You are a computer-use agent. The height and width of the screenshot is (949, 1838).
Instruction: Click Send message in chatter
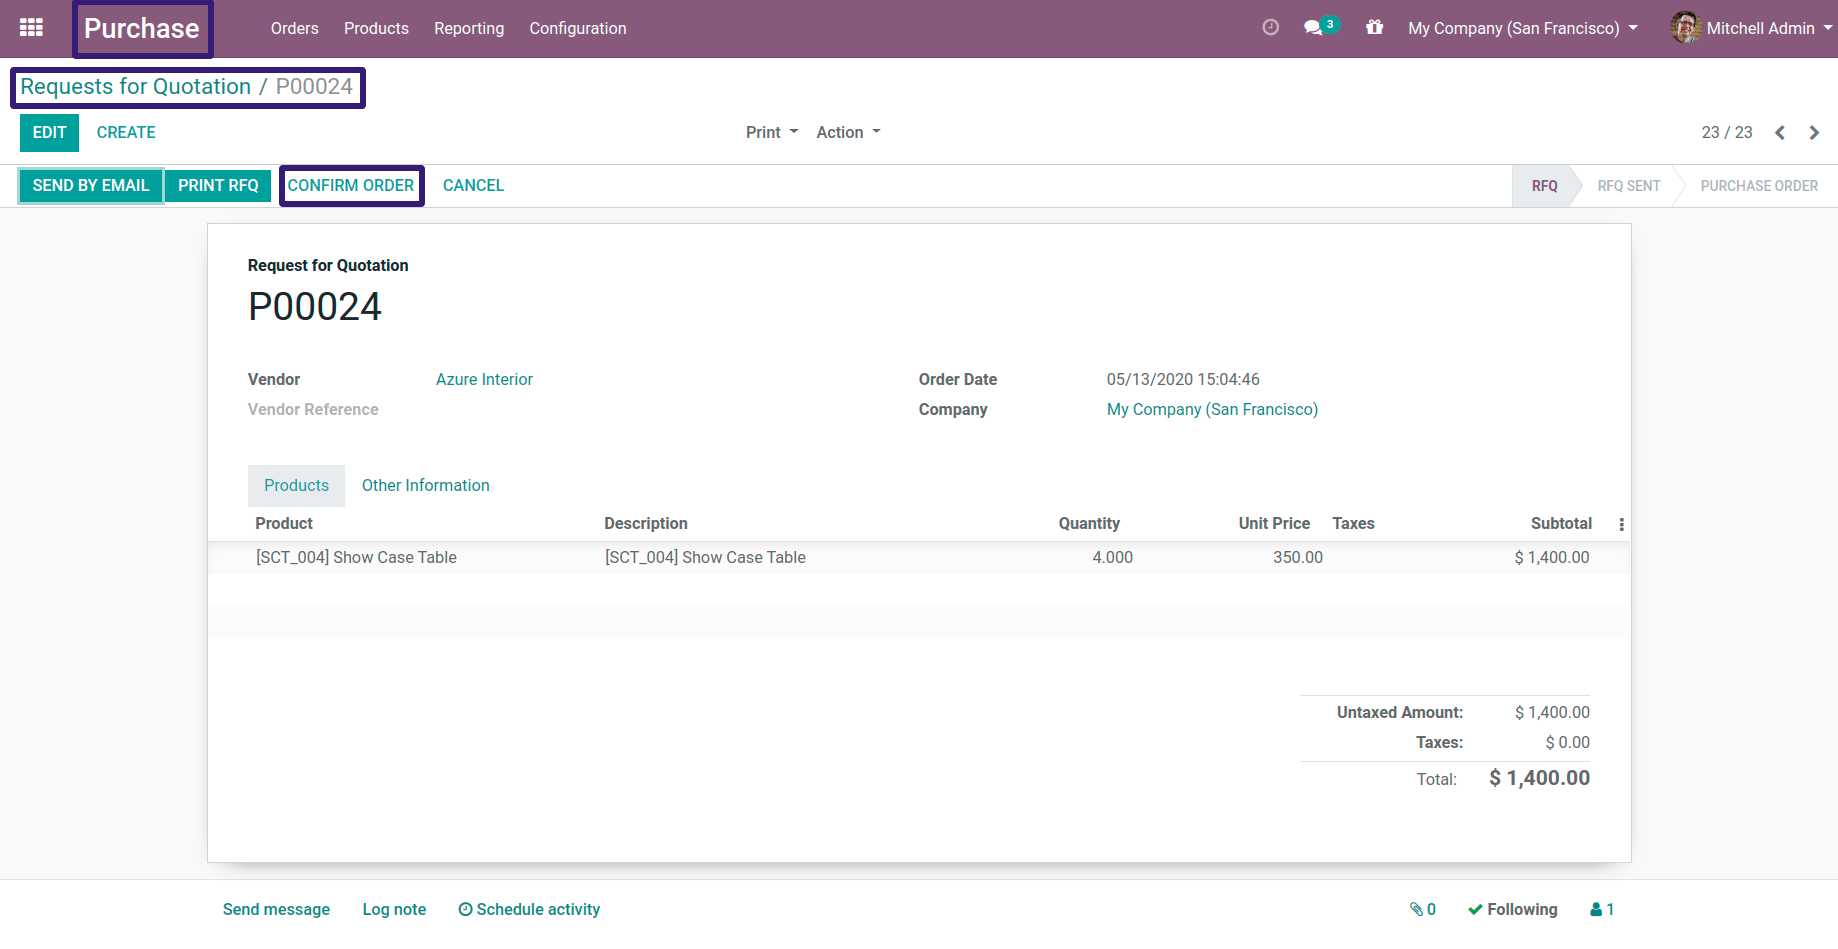point(276,909)
